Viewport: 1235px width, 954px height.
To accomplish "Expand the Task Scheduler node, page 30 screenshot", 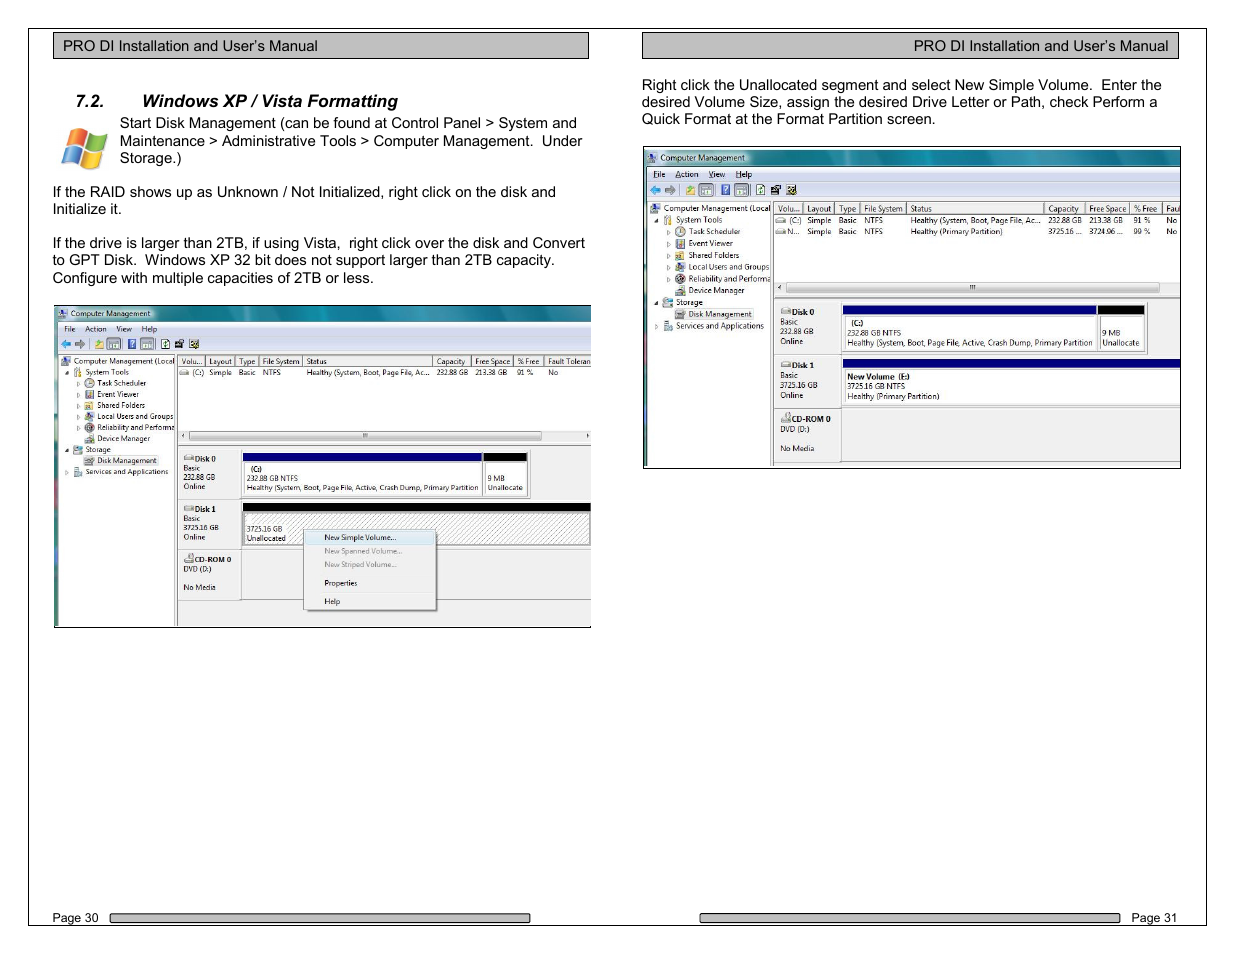I will (x=79, y=383).
